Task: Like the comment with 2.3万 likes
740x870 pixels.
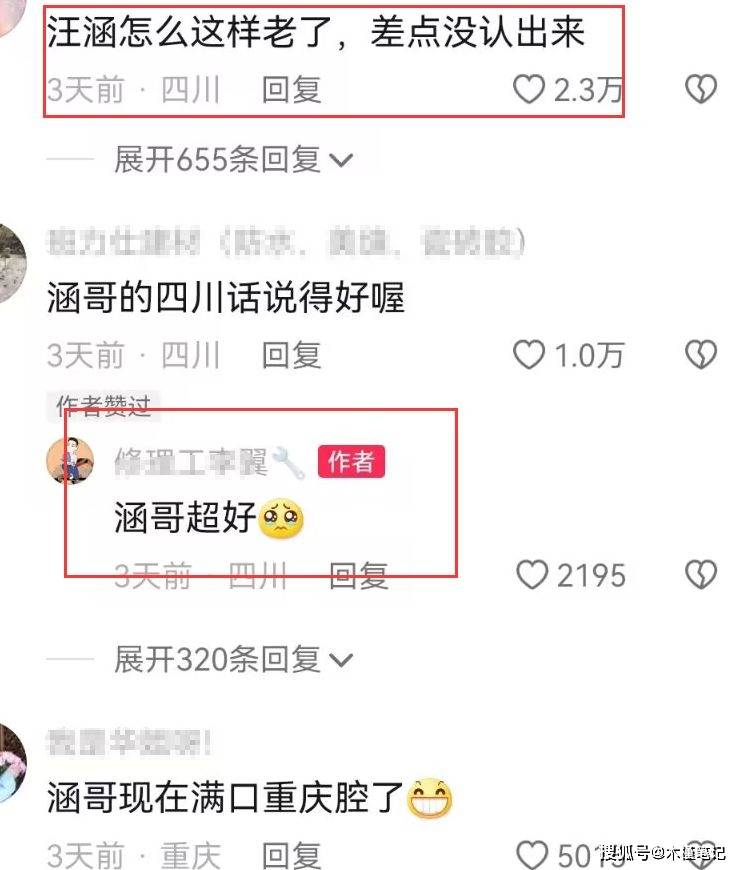Action: 528,89
